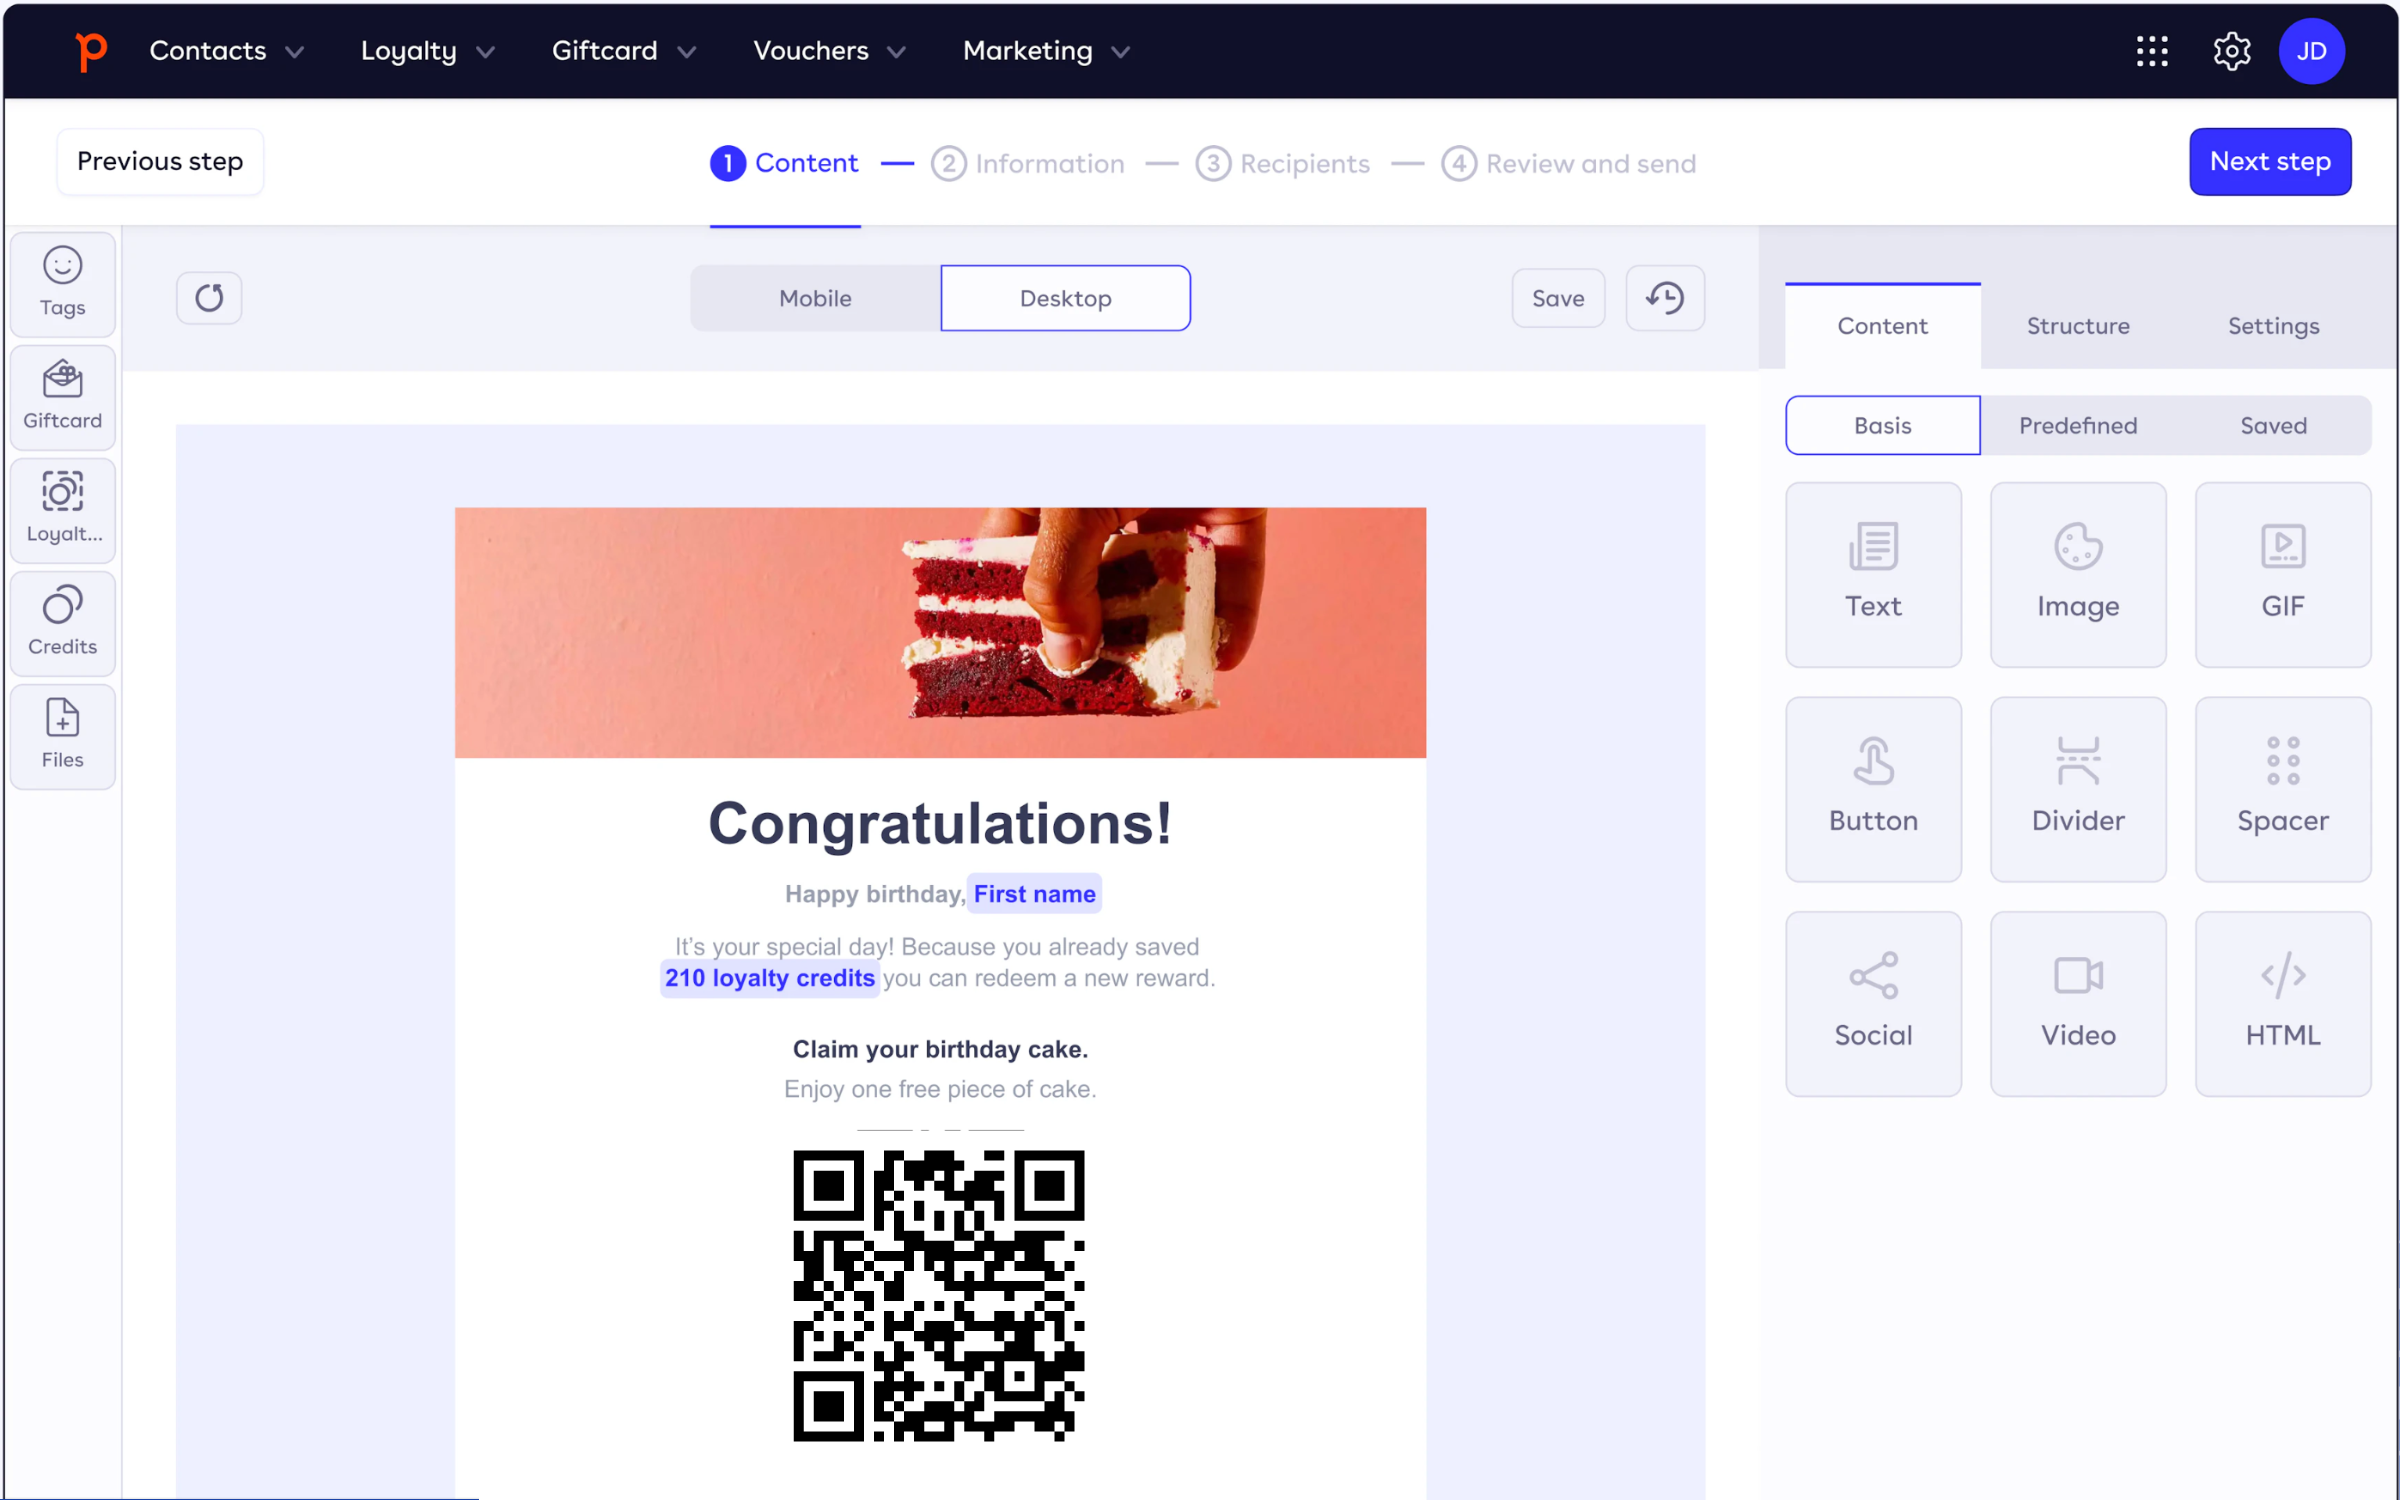
Task: Open version history clock icon
Action: (x=1664, y=298)
